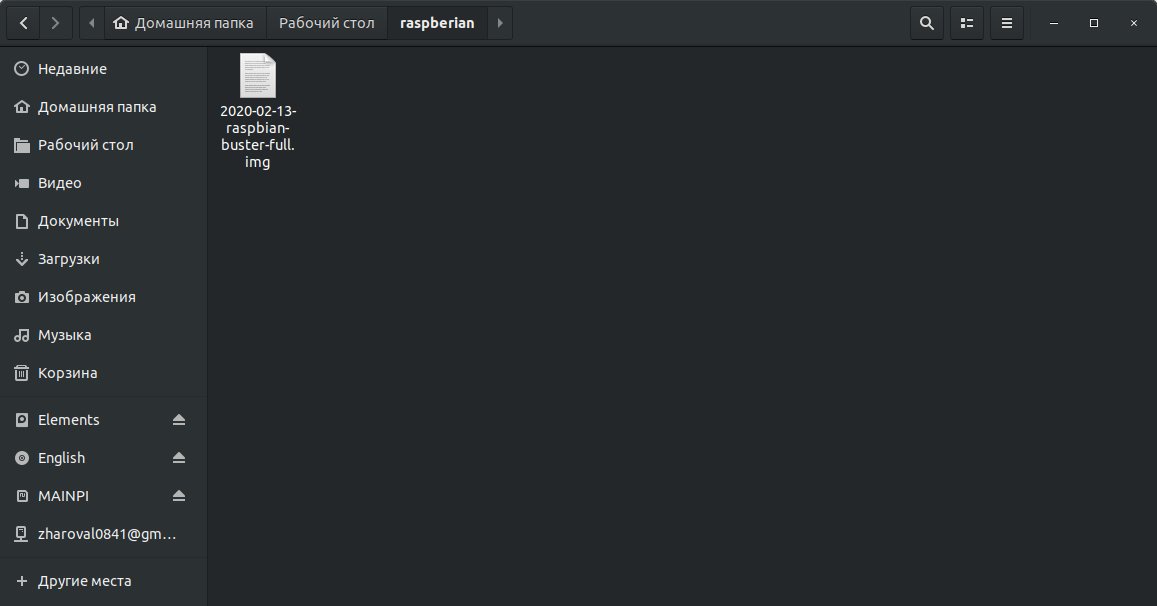Open Изображения in the sidebar
This screenshot has height=606, width=1157.
click(x=103, y=297)
